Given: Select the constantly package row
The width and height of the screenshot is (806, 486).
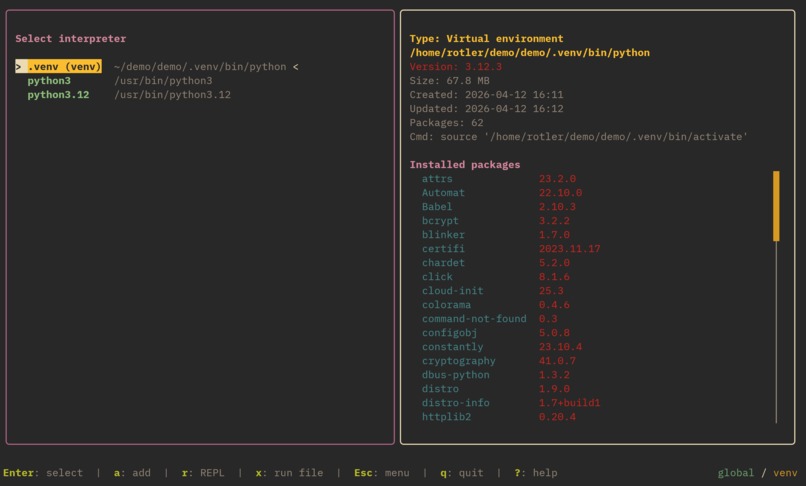Looking at the screenshot, I should [x=502, y=347].
